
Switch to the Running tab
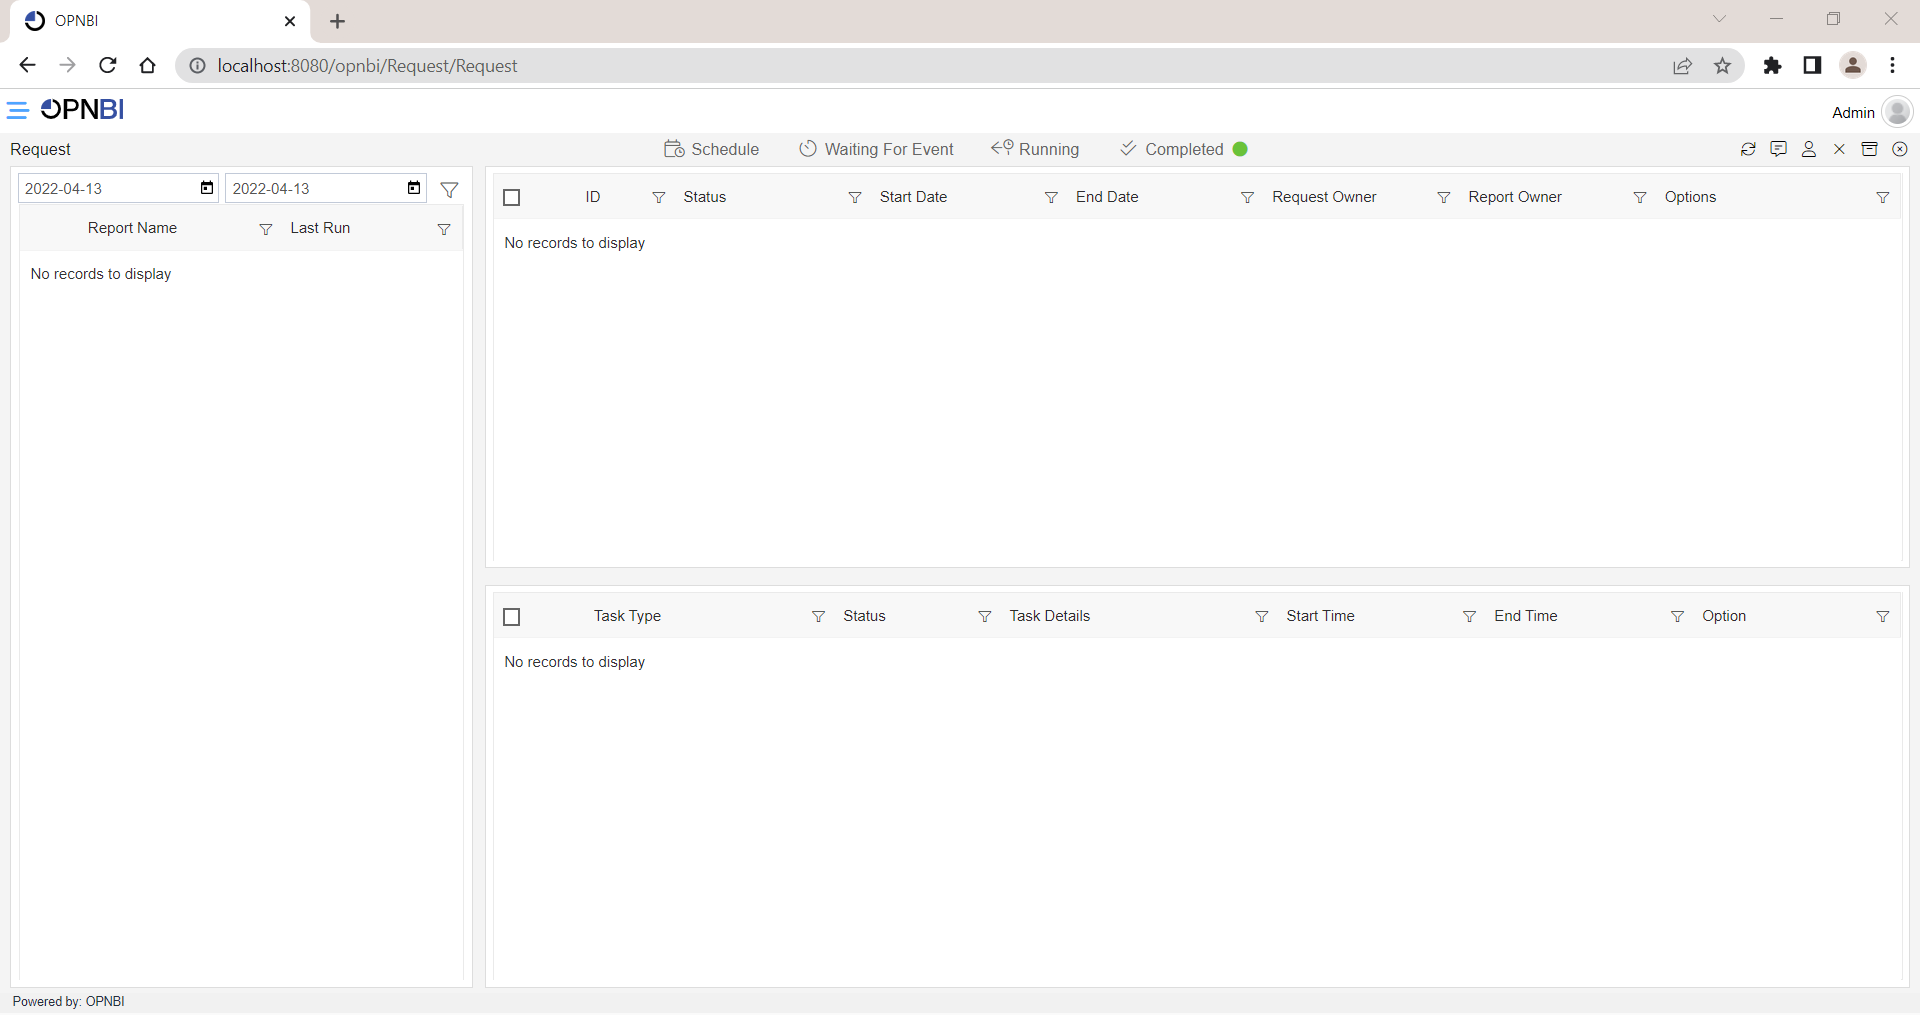pos(1035,149)
